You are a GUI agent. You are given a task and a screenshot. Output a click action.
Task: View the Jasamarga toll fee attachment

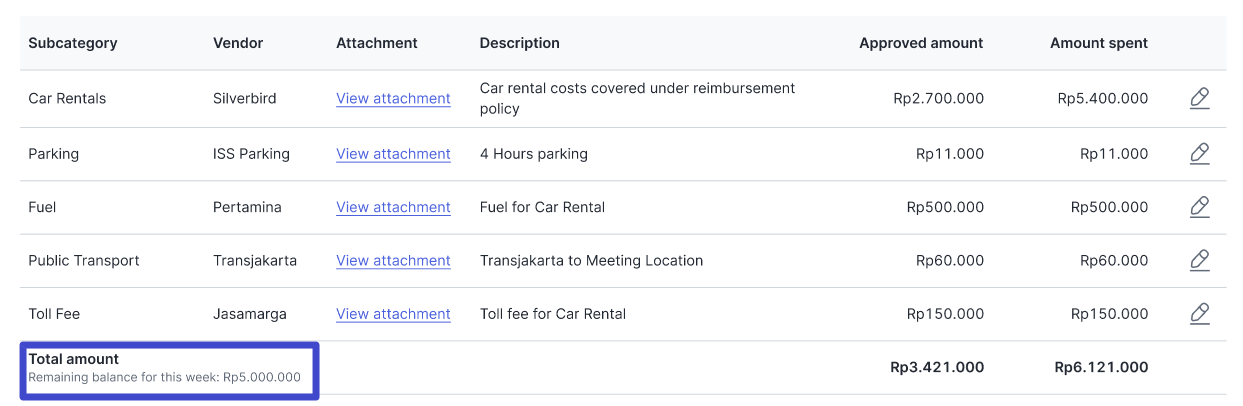[393, 314]
